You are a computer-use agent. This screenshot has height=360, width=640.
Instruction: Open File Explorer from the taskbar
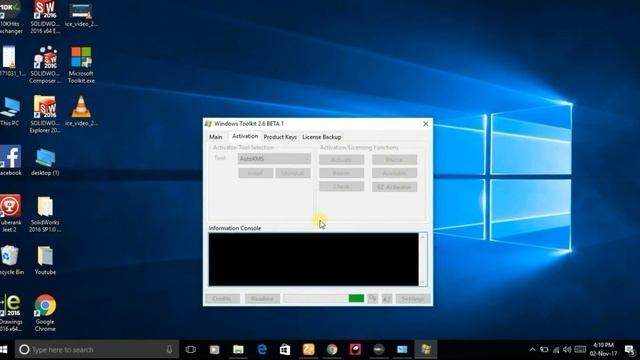(238, 349)
